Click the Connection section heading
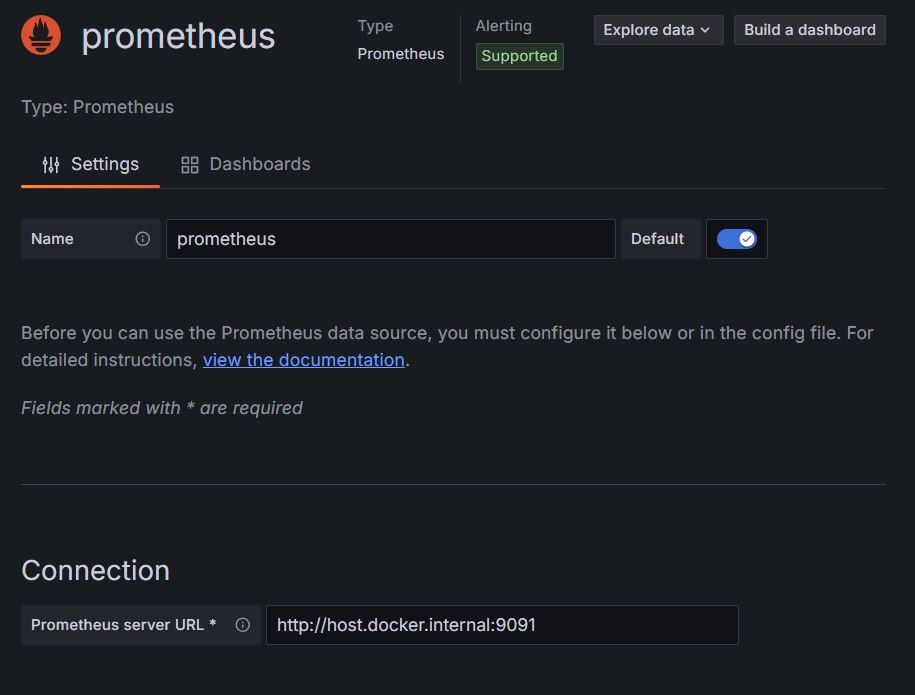Screen dimensions: 915x695 (95, 570)
